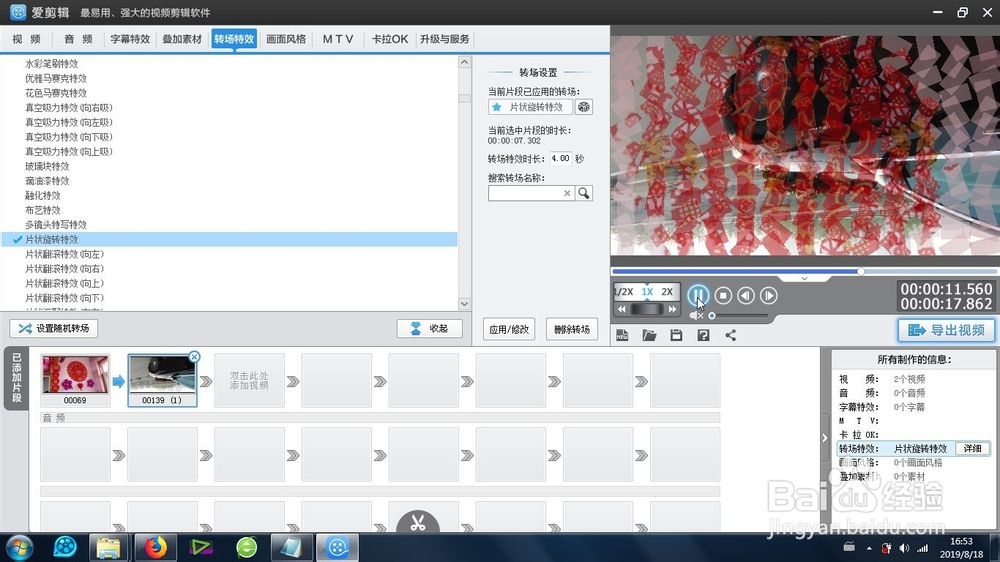
Task: Save the project with disk icon
Action: click(x=676, y=336)
